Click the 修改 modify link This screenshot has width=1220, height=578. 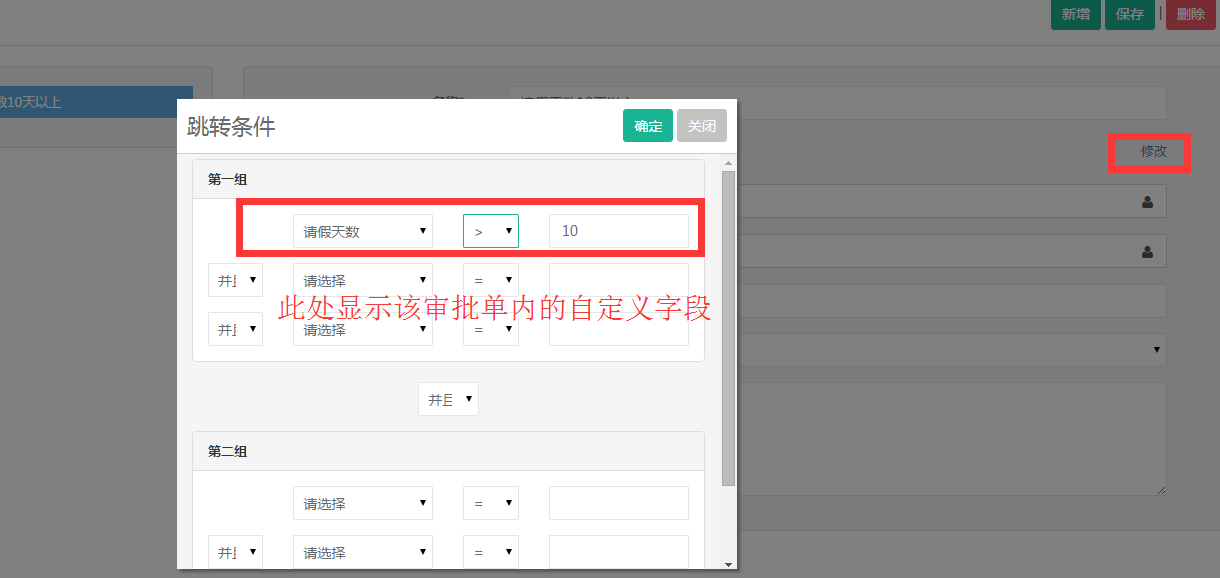[1154, 151]
